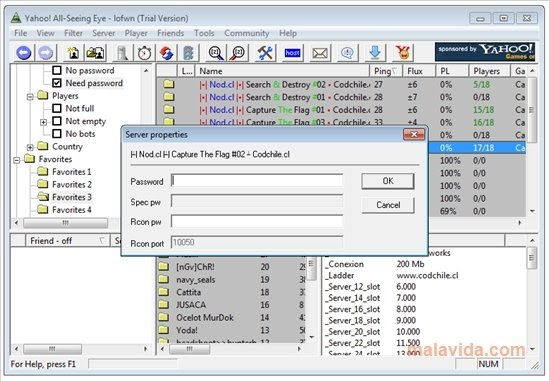549x381 pixels.
Task: Click the open player folder icon
Action: coord(96,53)
